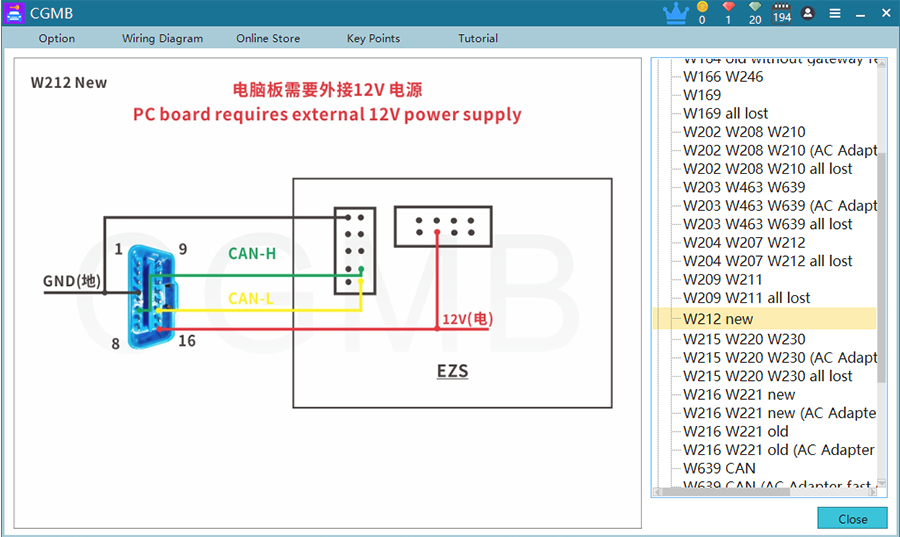
Task: Click the blue crown VIP icon
Action: tap(676, 13)
